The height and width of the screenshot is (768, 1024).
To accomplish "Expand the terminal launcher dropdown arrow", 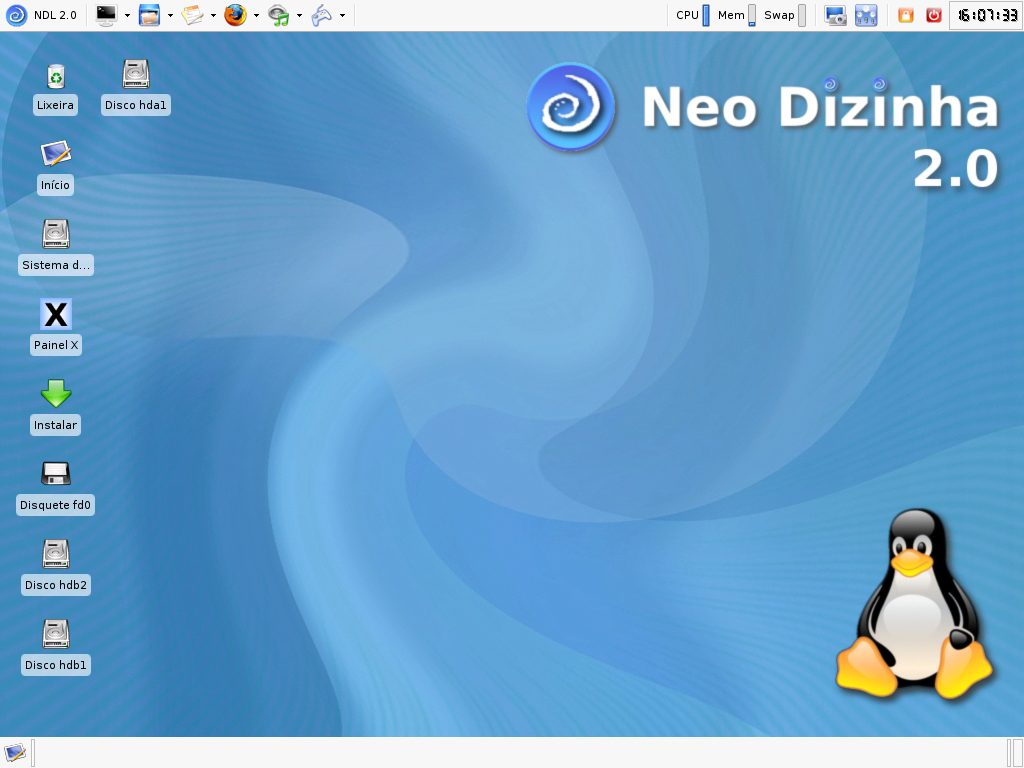I will click(x=126, y=14).
